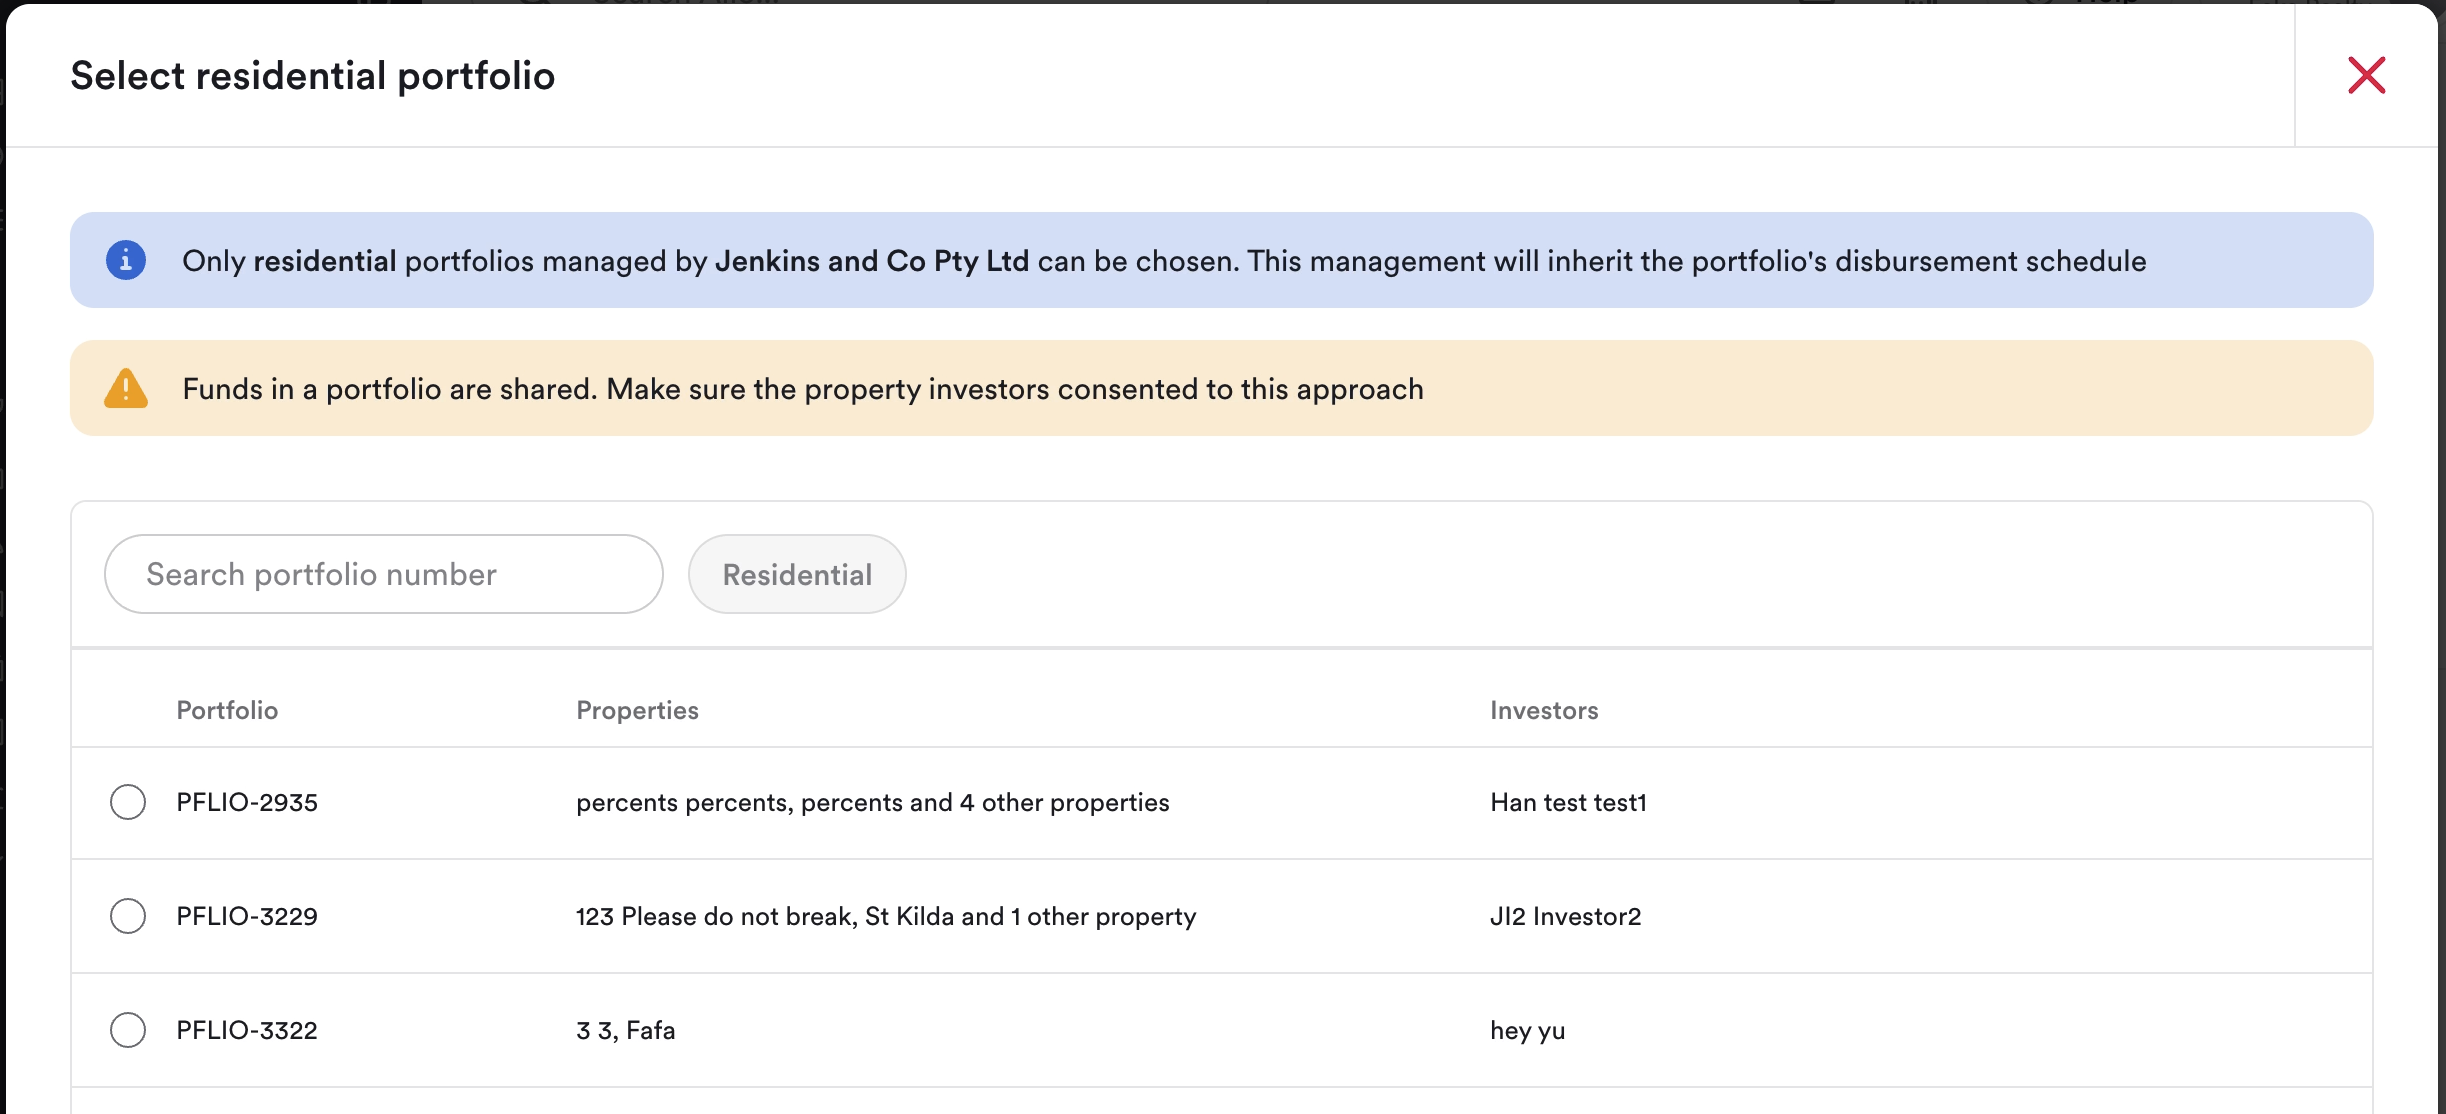The image size is (2446, 1114).
Task: Click the blue info icon
Action: coord(126,260)
